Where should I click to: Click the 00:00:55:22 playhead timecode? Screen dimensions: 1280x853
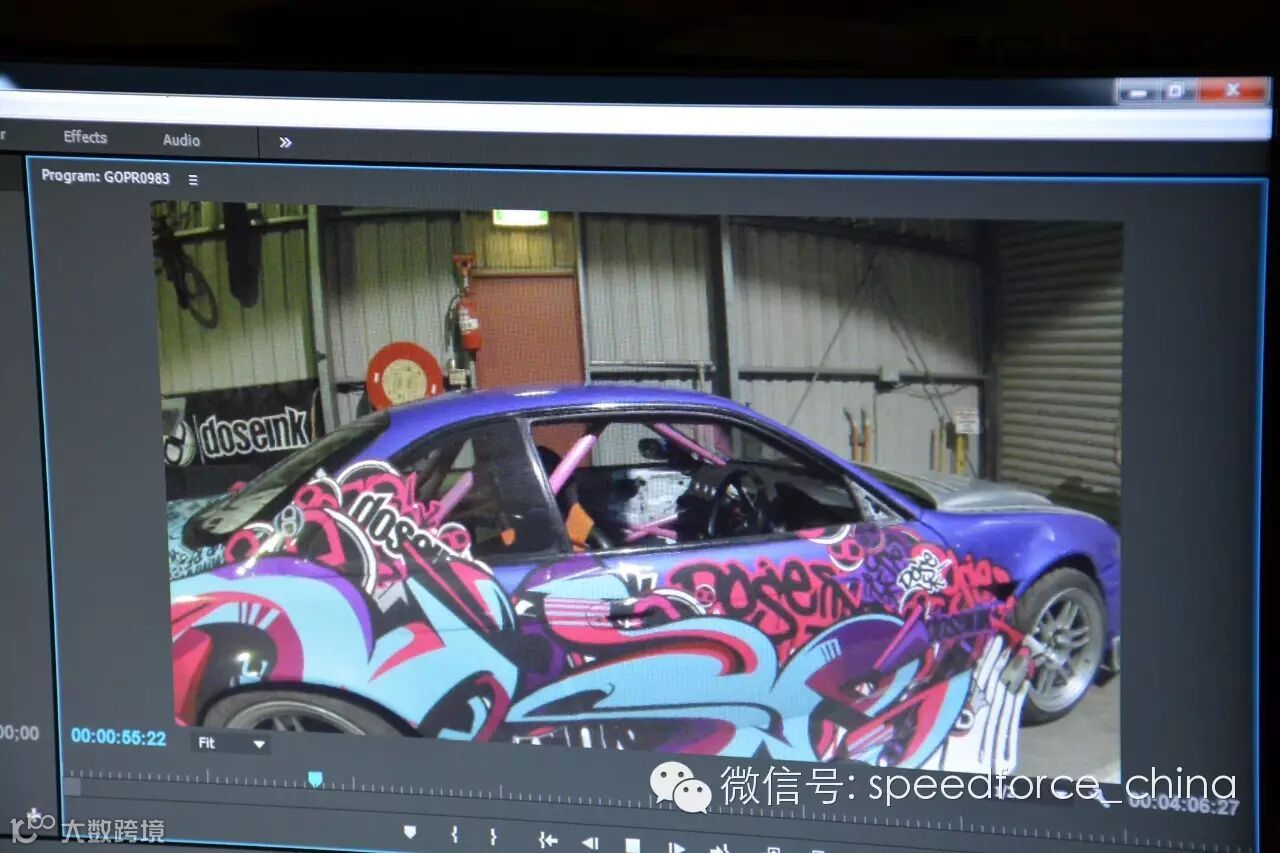tap(118, 737)
